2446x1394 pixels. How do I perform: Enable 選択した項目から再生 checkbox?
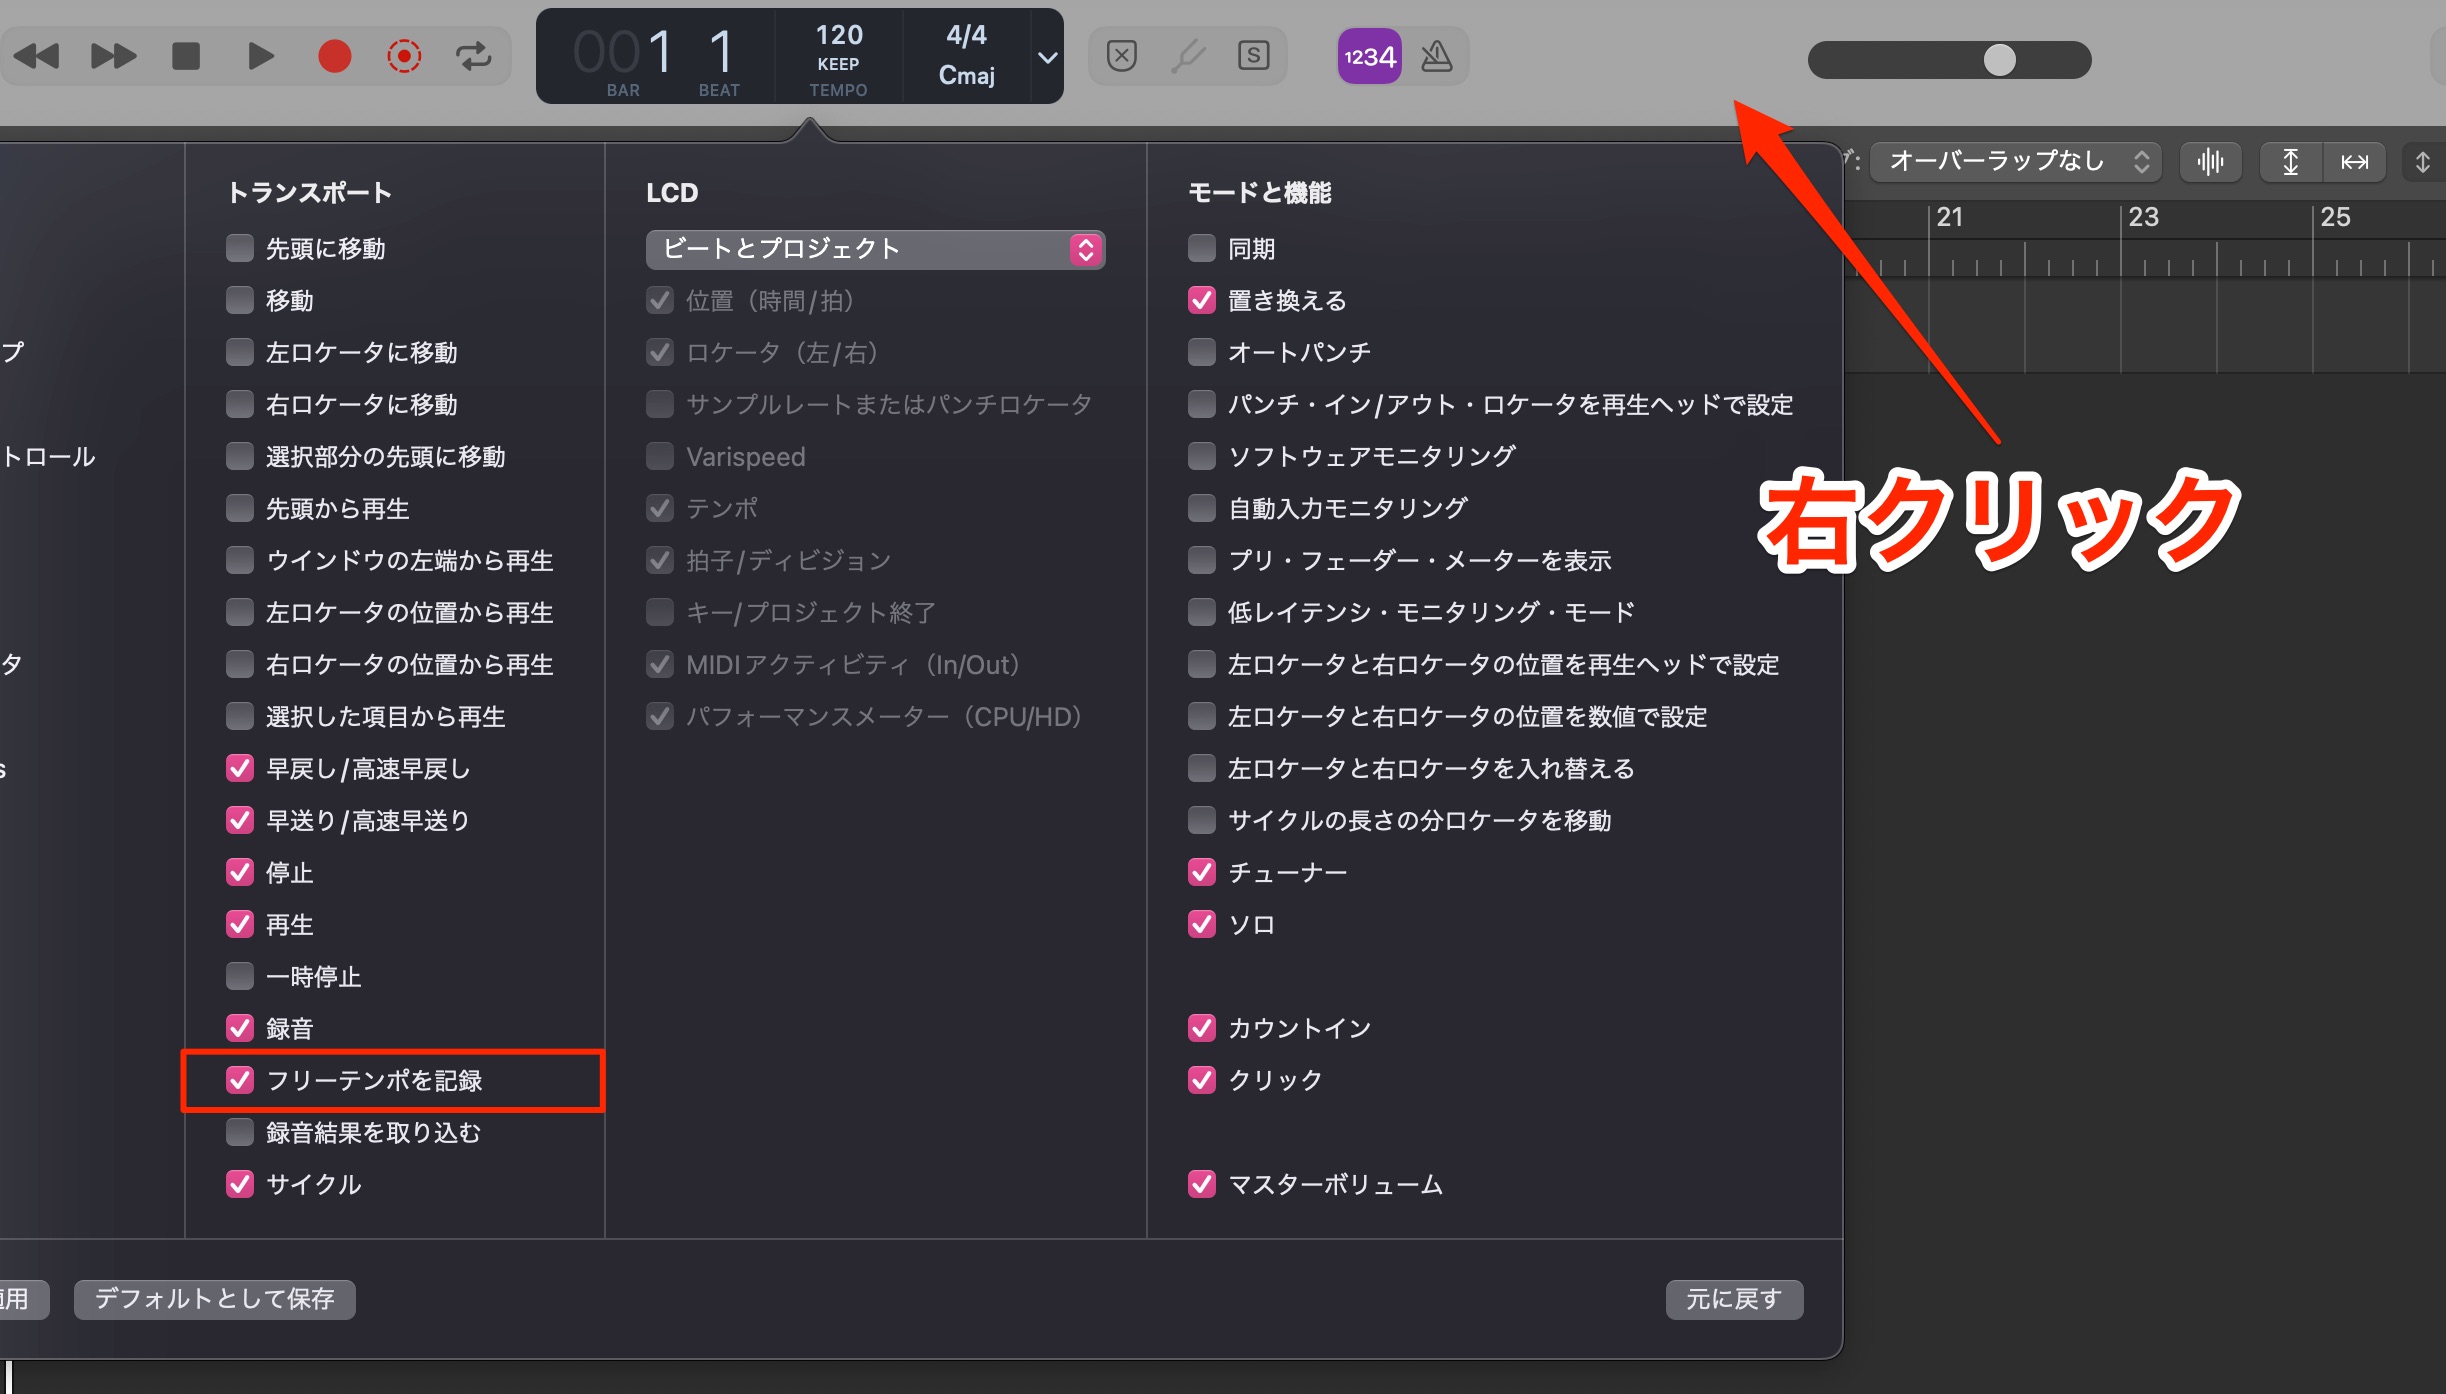(240, 716)
